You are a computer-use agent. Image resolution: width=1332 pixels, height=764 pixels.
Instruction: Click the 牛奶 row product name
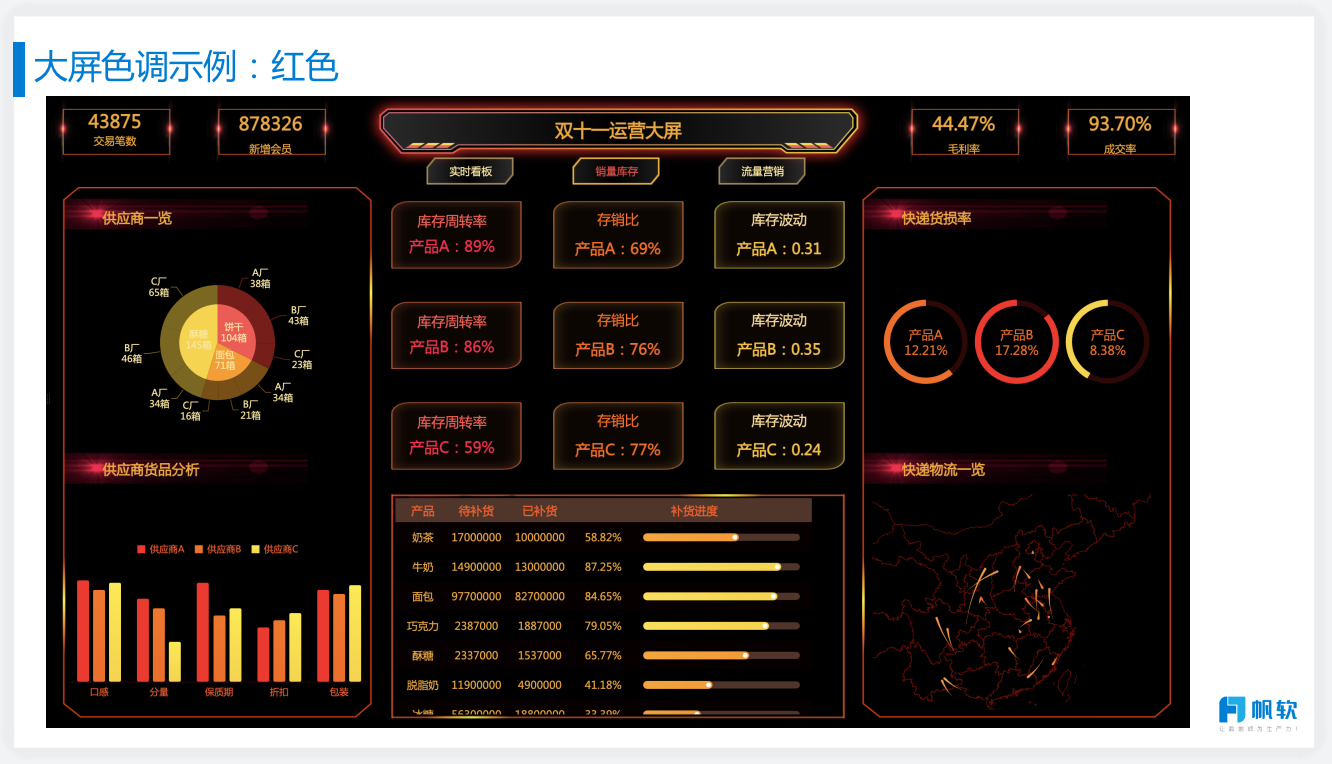coord(423,567)
